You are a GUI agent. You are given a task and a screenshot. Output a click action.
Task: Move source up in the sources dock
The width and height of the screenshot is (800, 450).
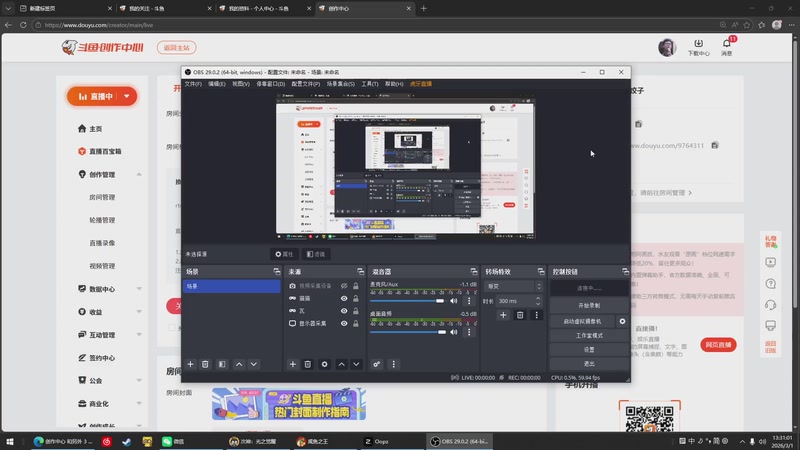(341, 364)
